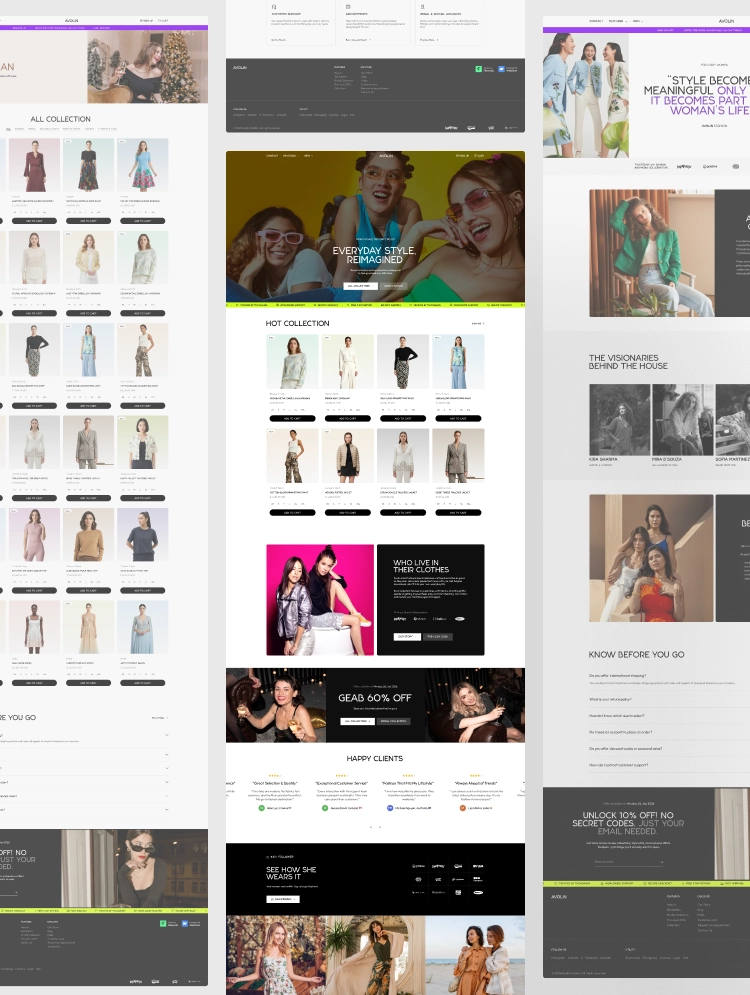Click the AVOLIN logo on the All Collection page header
Screen dimensions: 750x995
pyautogui.click(x=71, y=20)
